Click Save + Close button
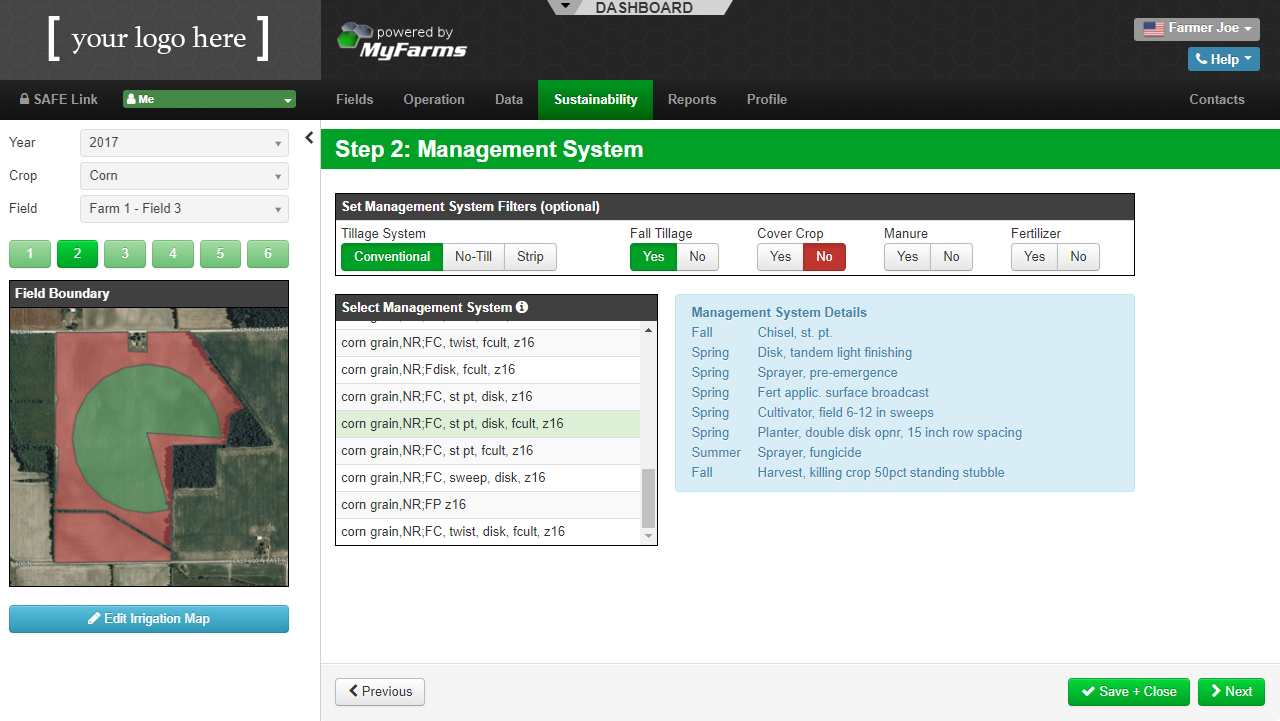The width and height of the screenshot is (1280, 721). coord(1129,692)
